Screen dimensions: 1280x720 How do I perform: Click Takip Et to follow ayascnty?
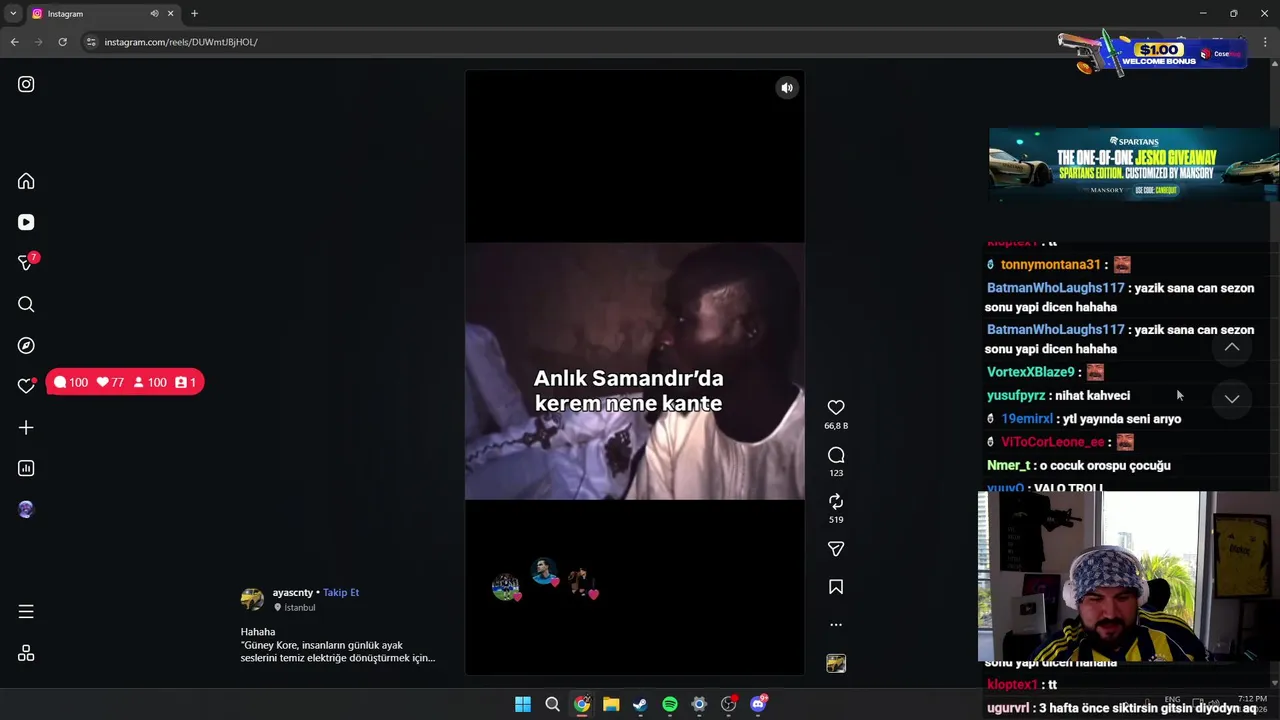341,592
